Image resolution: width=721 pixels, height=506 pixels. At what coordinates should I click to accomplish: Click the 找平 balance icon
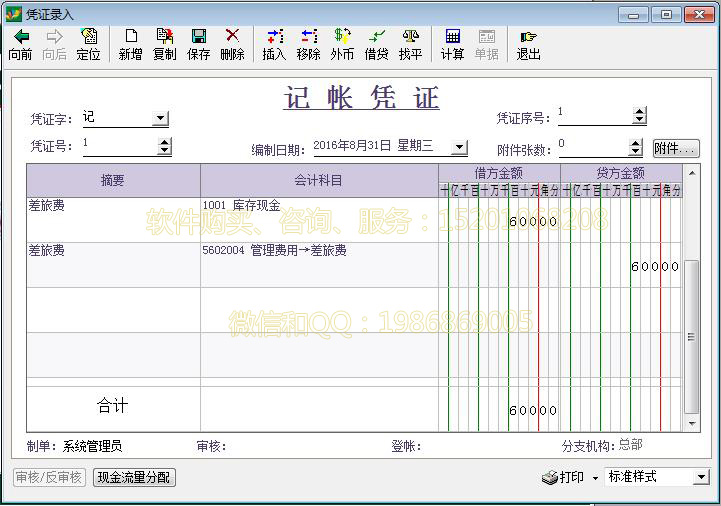(410, 37)
